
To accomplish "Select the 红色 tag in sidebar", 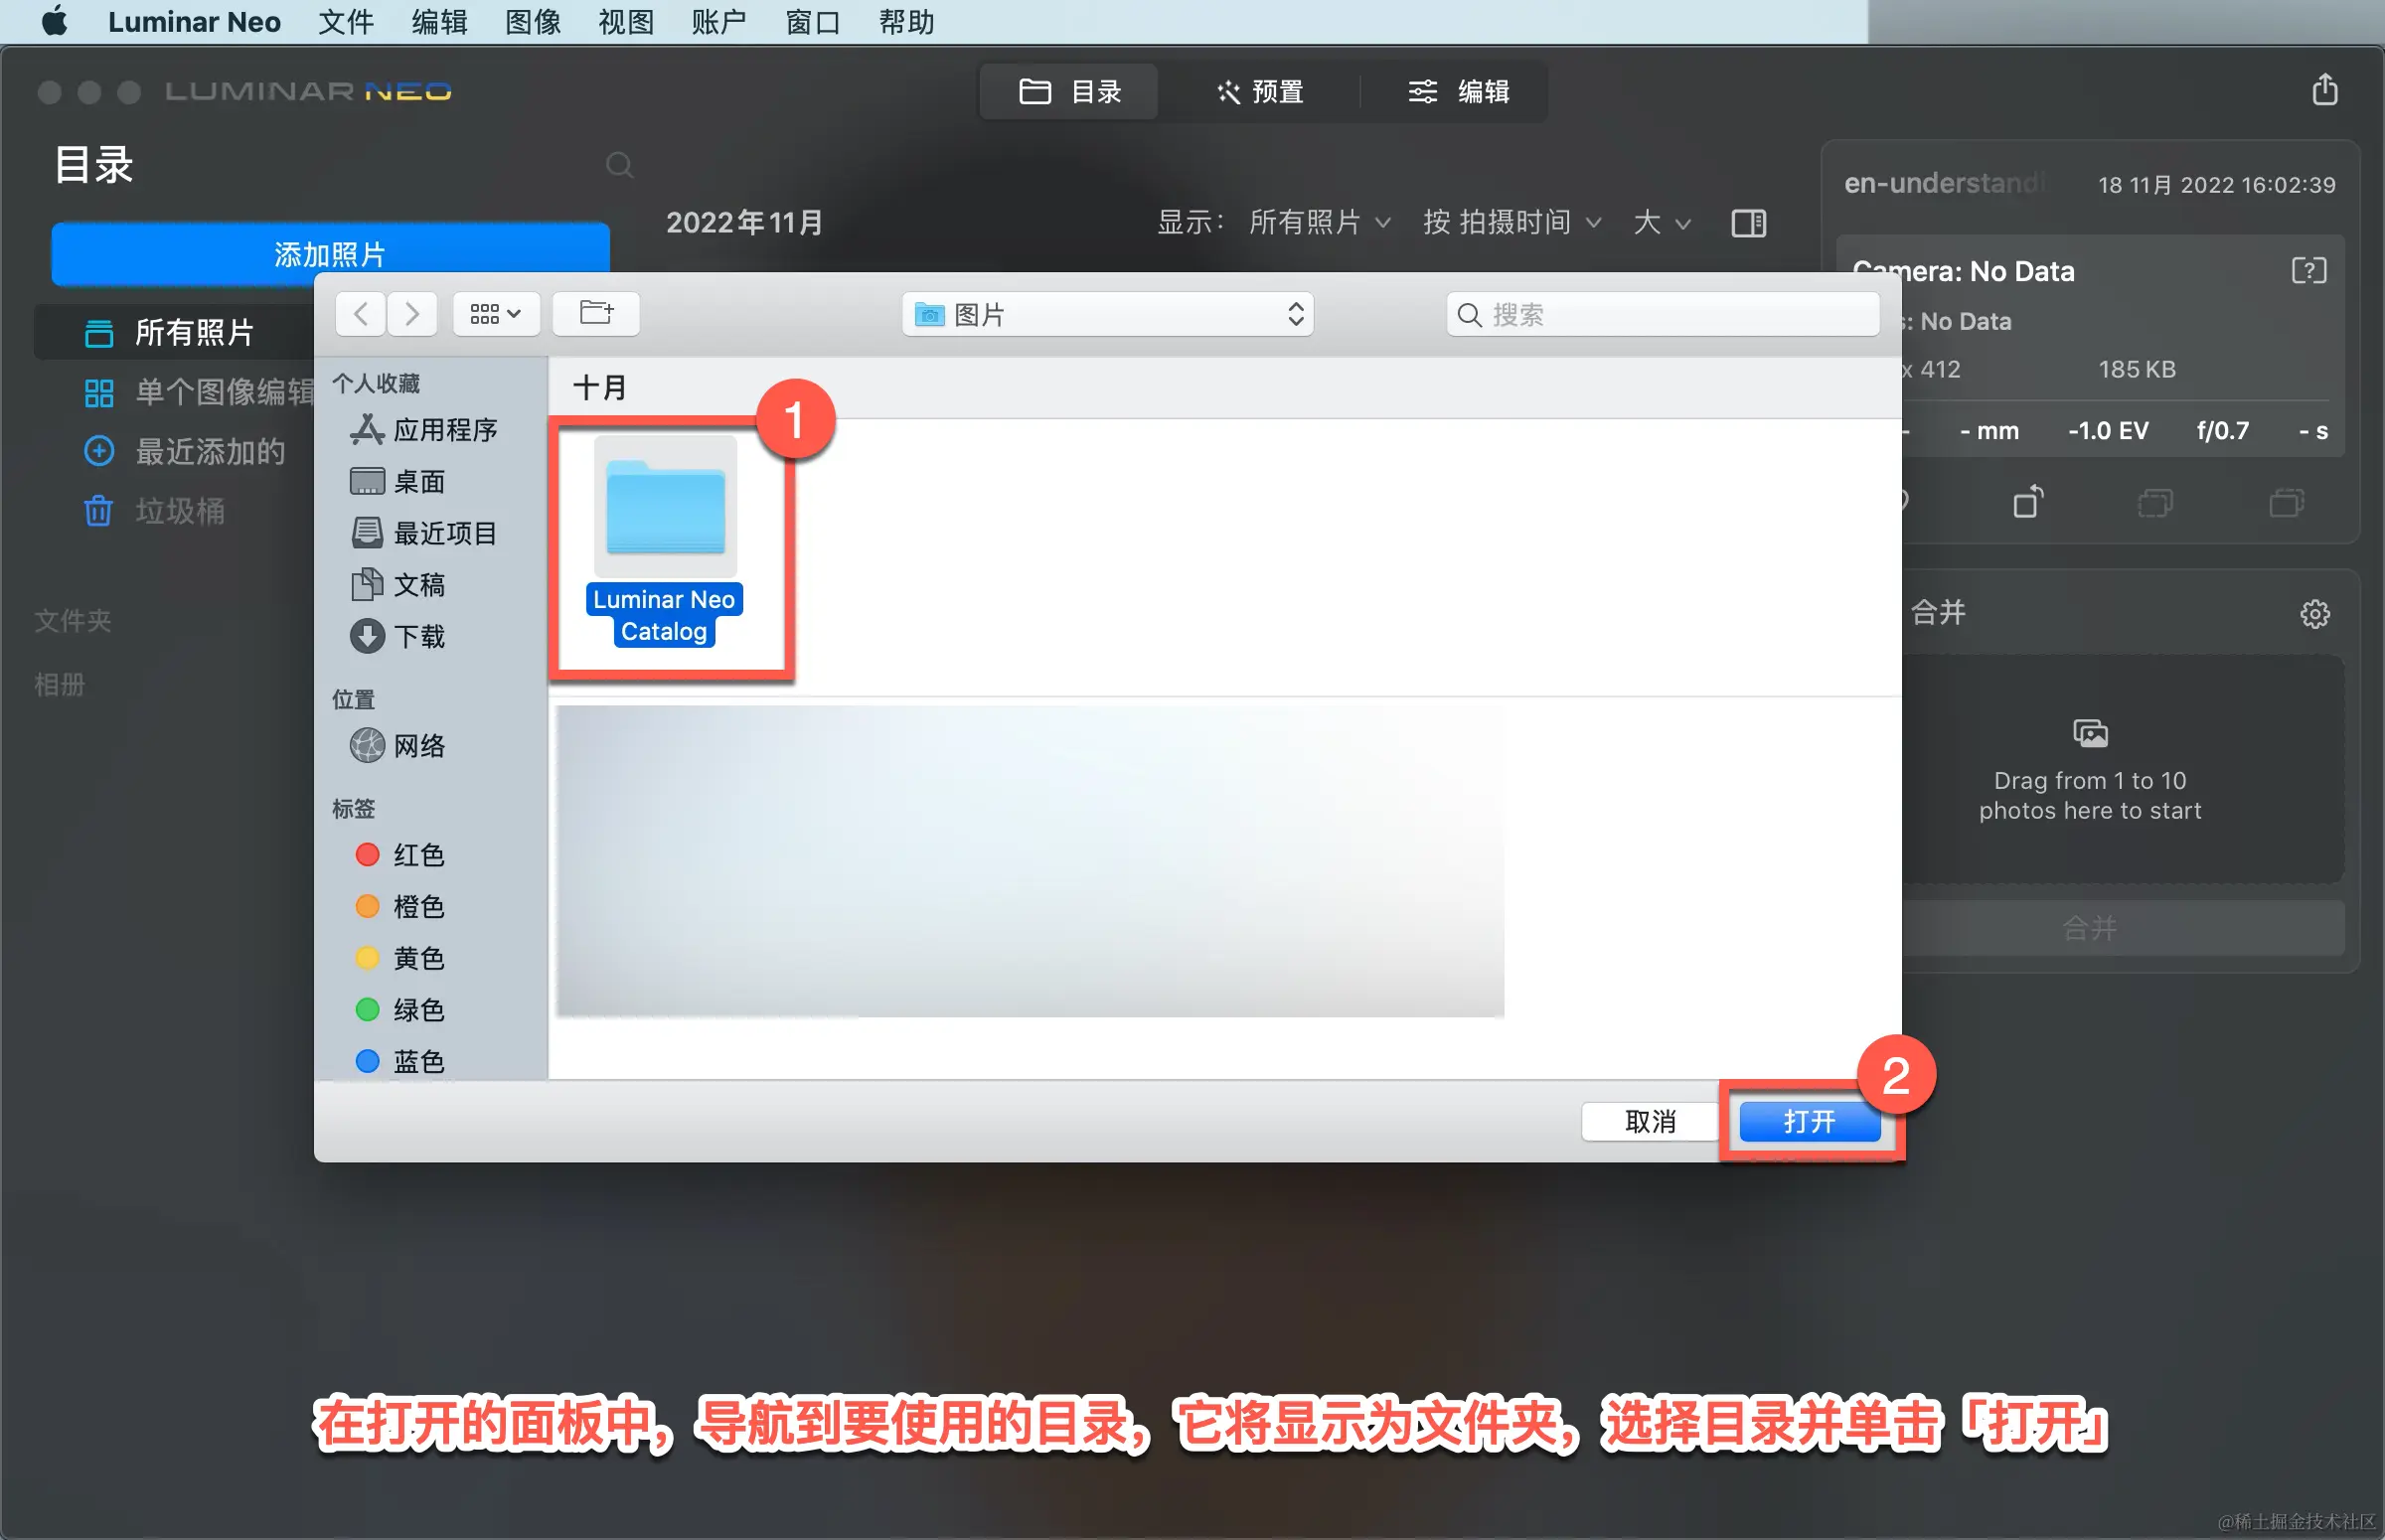I will [x=417, y=855].
